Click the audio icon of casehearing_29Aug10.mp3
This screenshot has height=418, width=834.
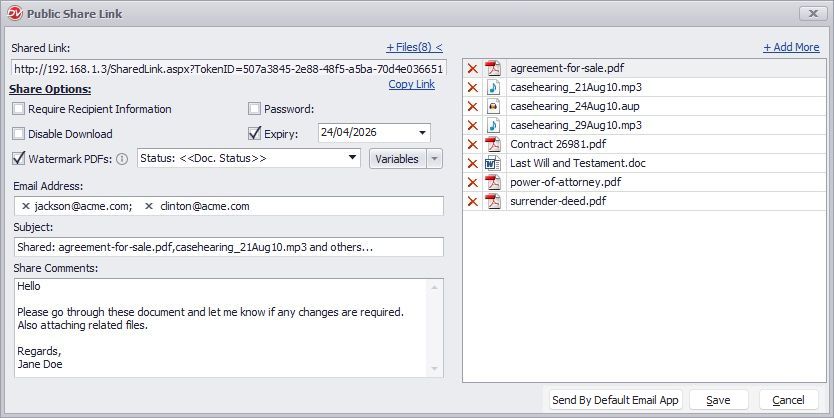point(494,126)
